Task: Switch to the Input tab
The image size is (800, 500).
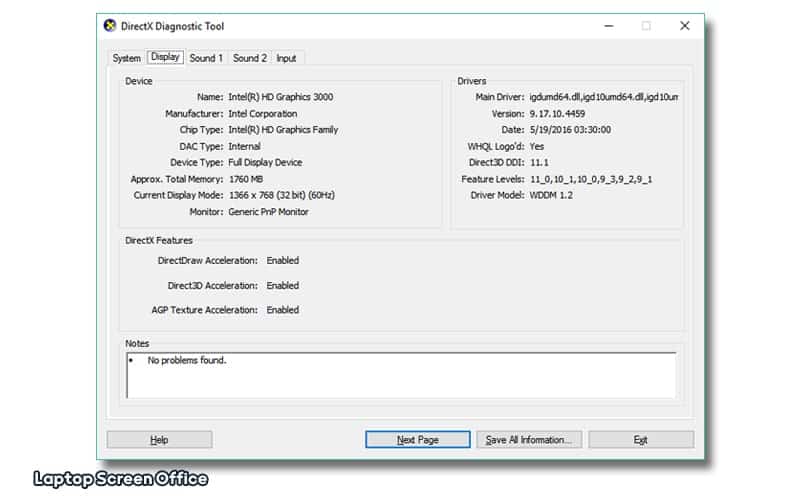Action: tap(286, 58)
